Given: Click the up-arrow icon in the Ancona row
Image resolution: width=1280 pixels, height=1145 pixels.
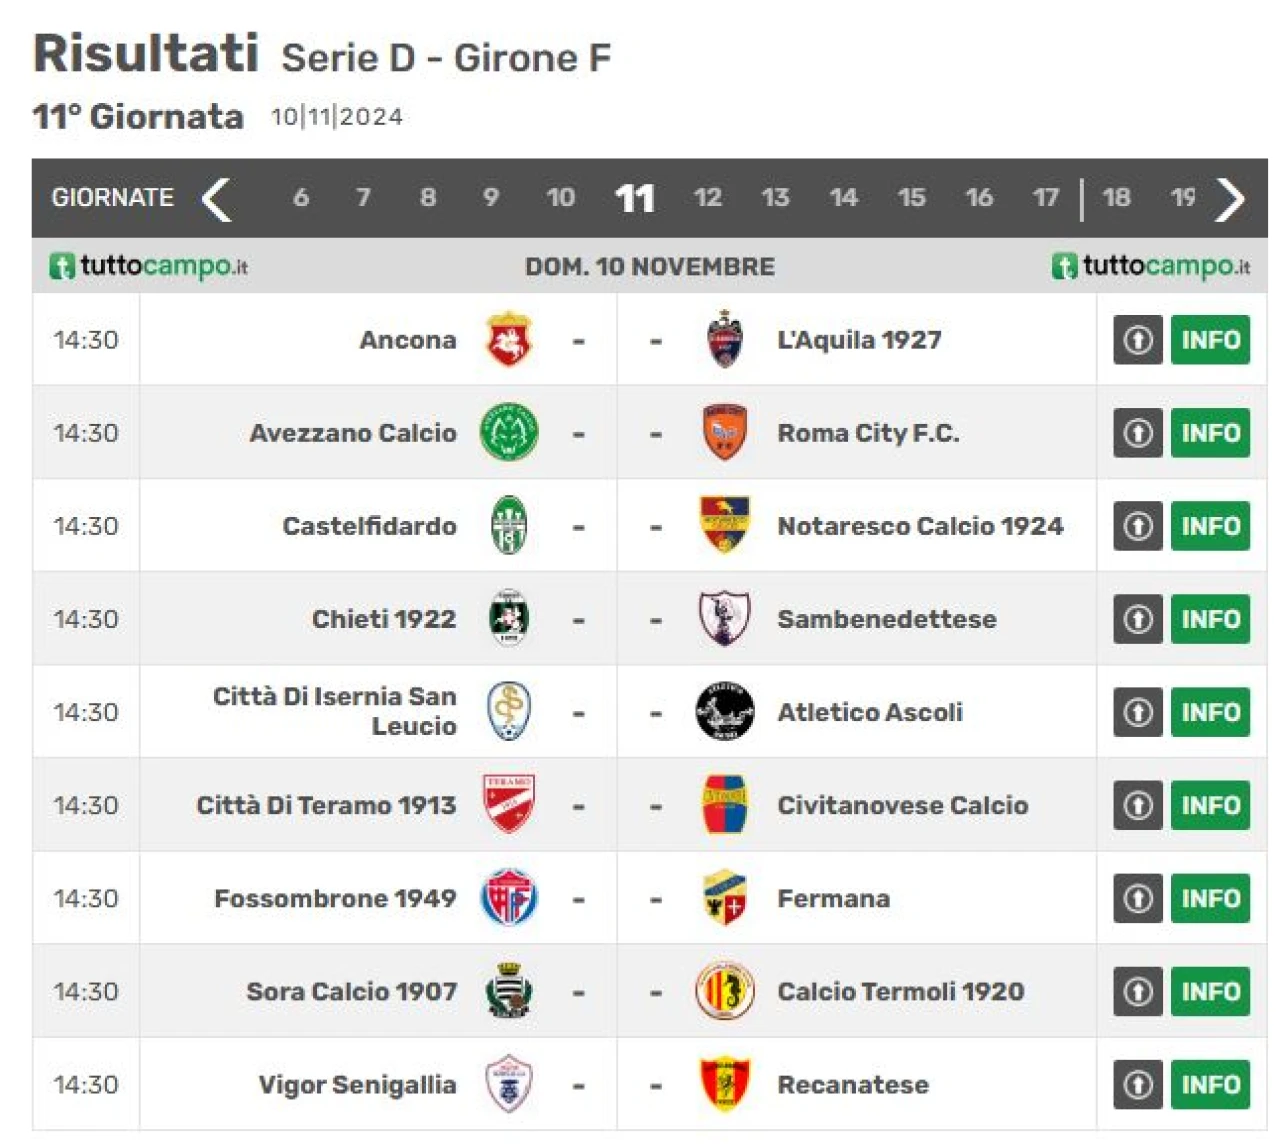Looking at the screenshot, I should [x=1138, y=340].
